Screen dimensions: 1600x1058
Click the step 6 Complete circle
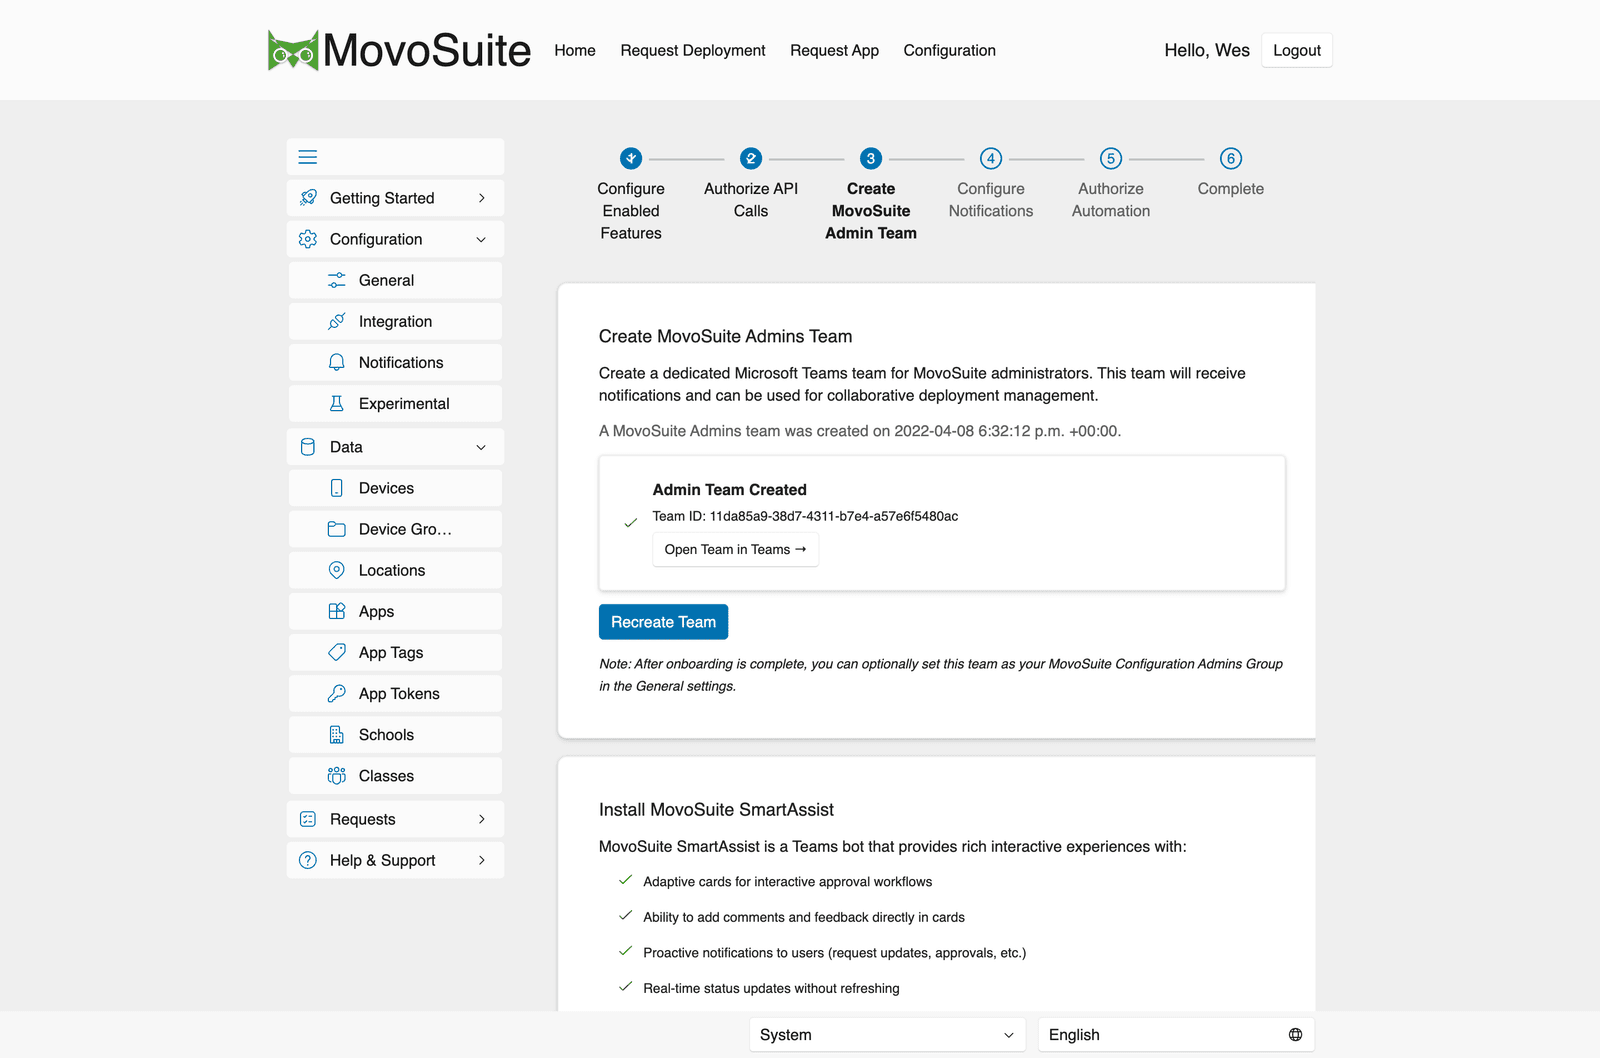1231,158
